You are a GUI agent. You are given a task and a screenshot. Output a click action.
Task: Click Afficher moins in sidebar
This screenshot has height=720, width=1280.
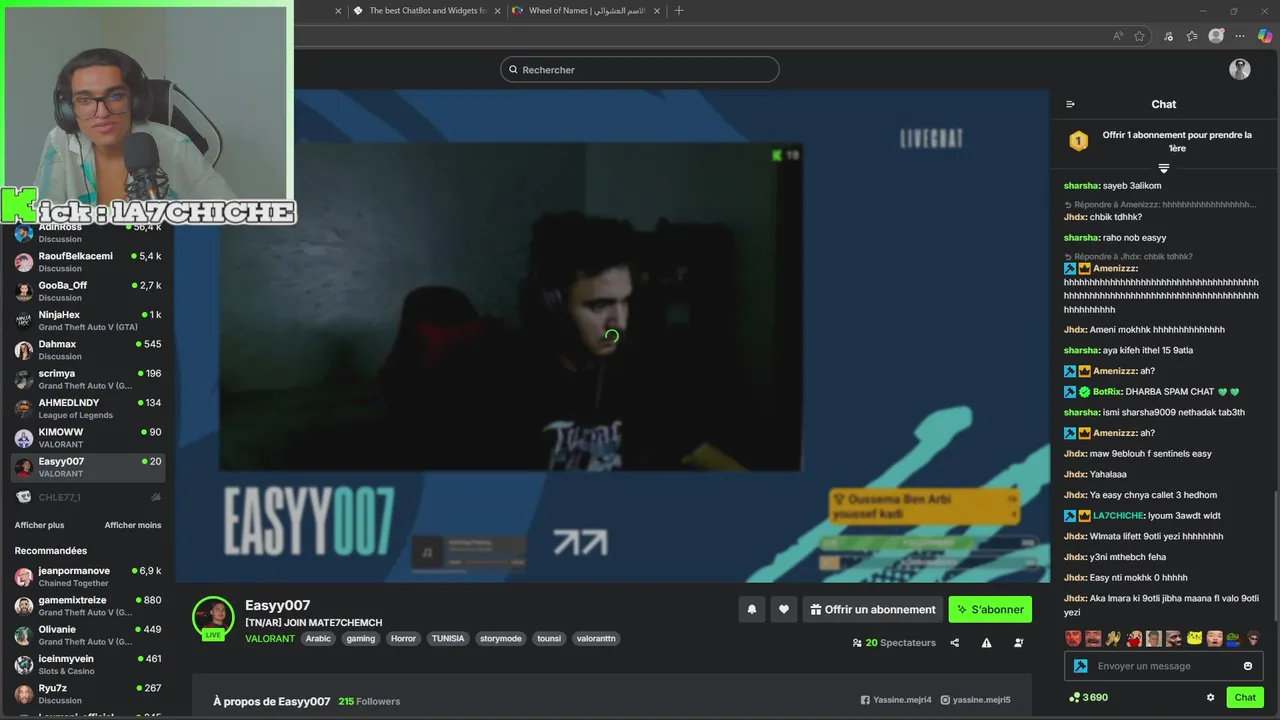tap(133, 525)
